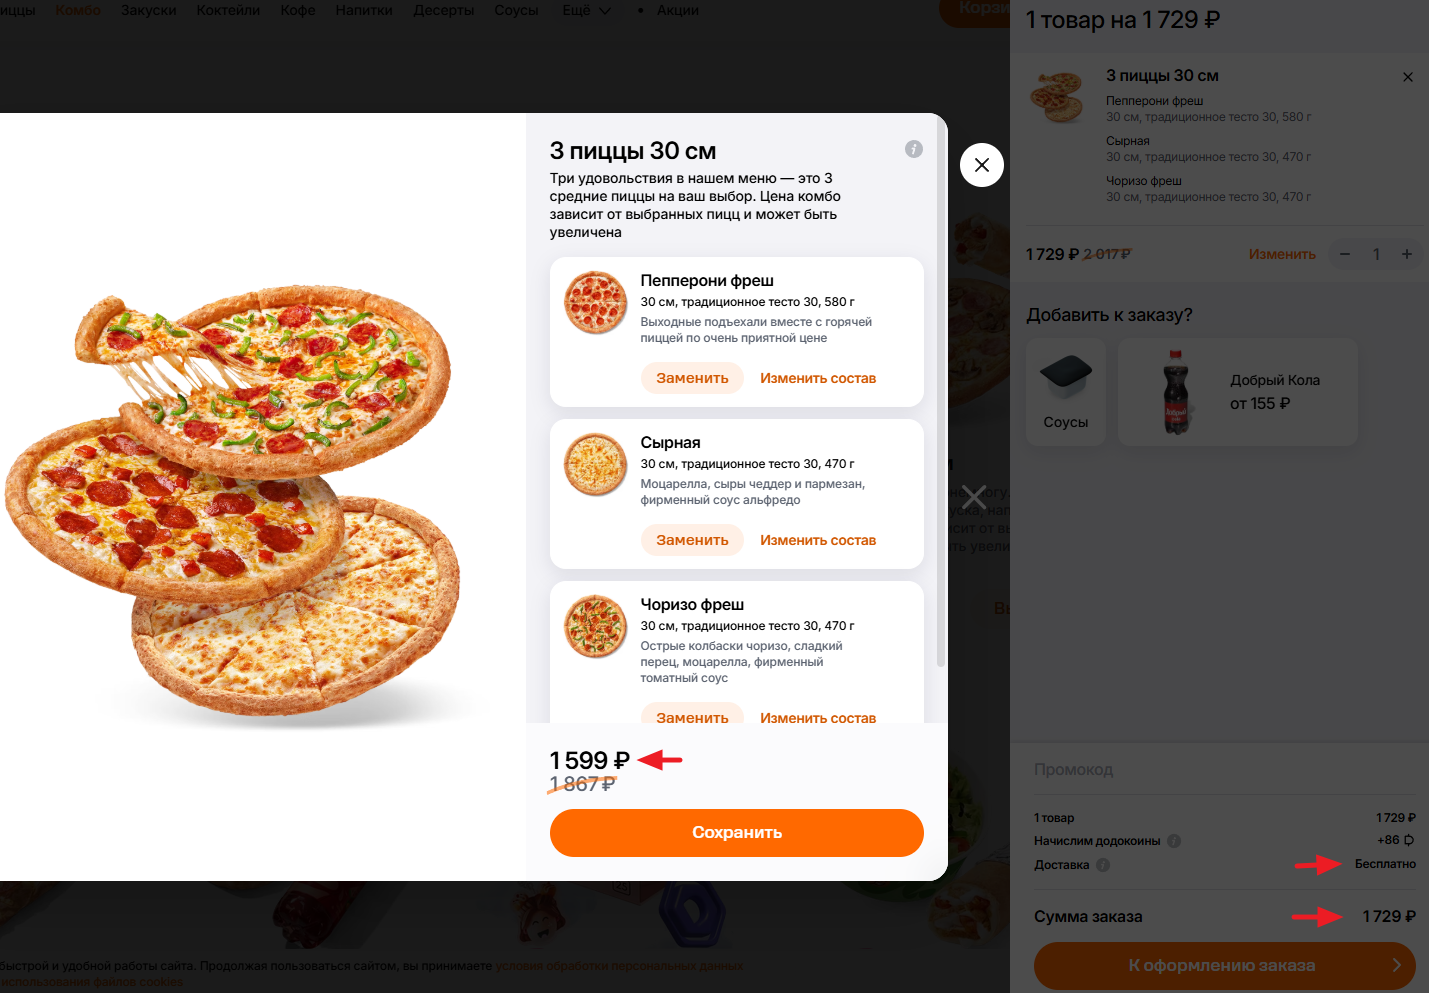Proceed with К оформлению заказа button
1429x993 pixels.
1224,965
